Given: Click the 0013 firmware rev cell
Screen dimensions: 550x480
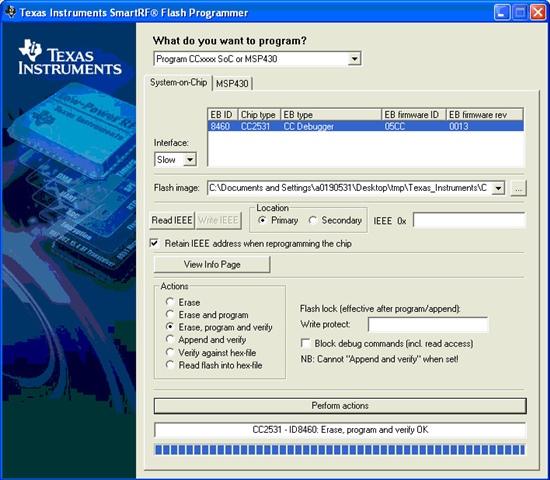Looking at the screenshot, I should point(459,126).
